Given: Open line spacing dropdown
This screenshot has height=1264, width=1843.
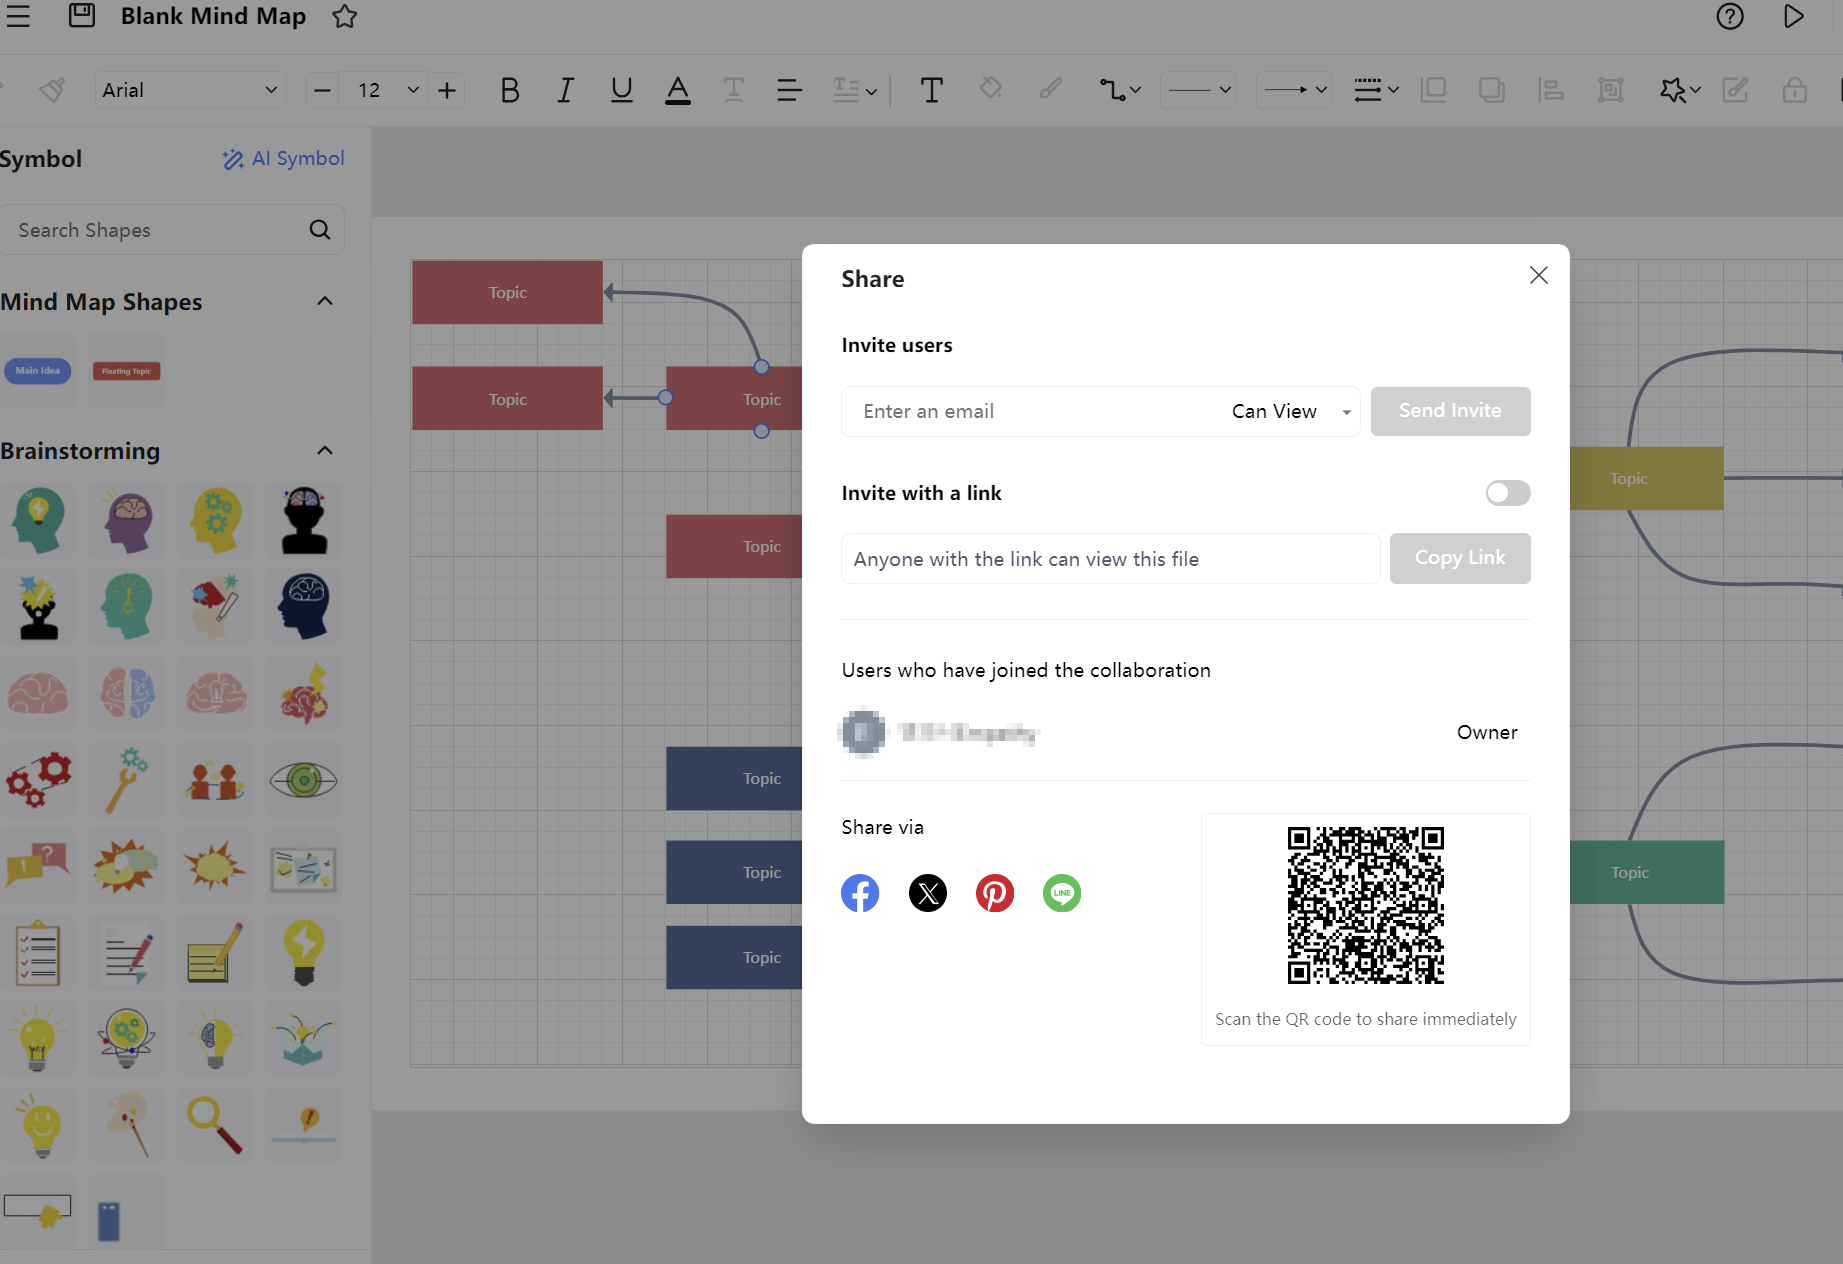Looking at the screenshot, I should tap(855, 90).
